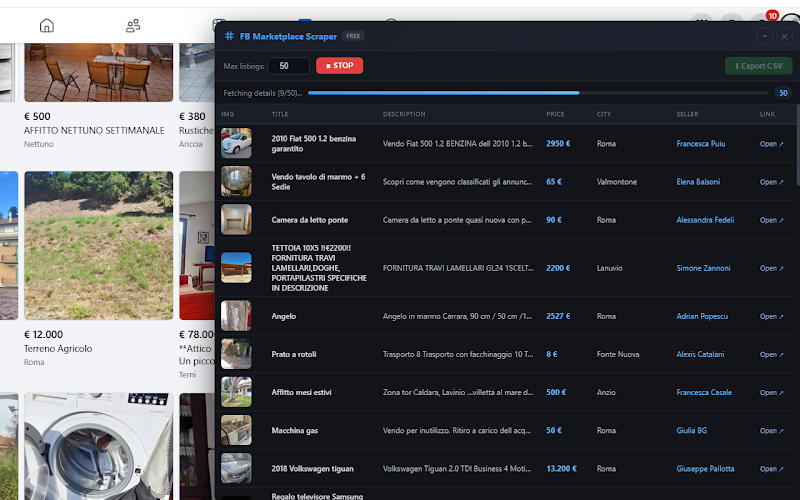
Task: Click city Lanuvio cell
Action: coord(609,268)
